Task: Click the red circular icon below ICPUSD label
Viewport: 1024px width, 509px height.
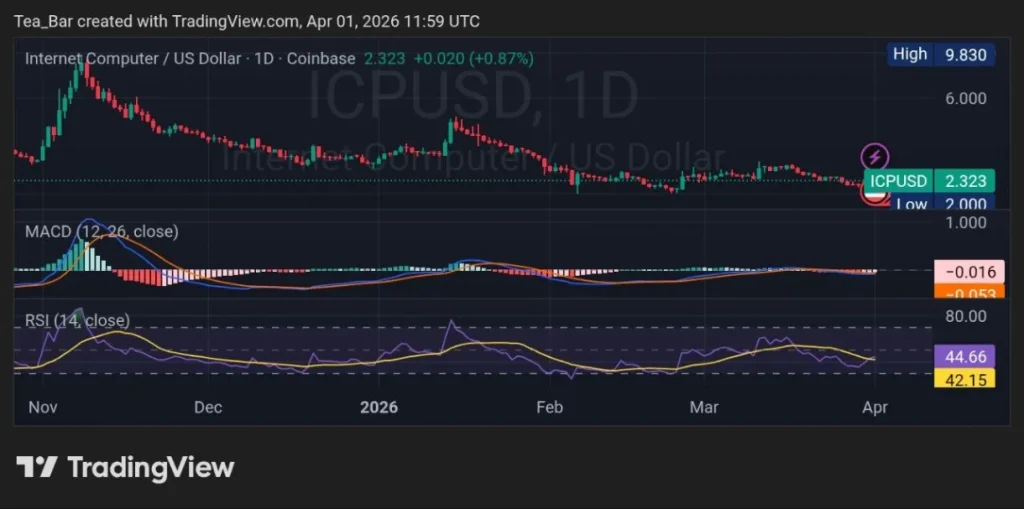Action: click(x=874, y=195)
